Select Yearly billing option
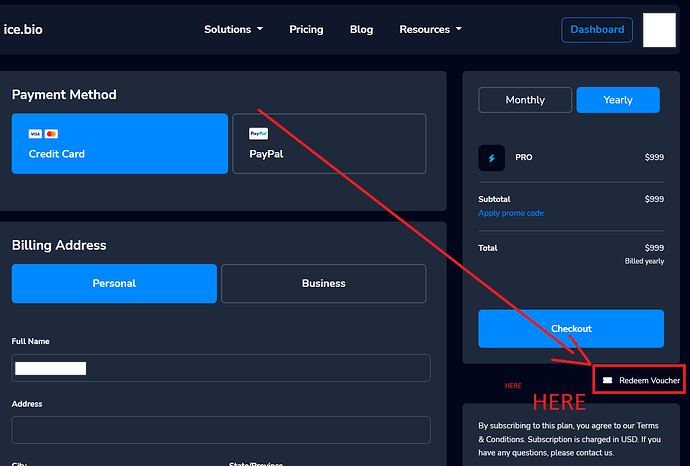Image resolution: width=690 pixels, height=466 pixels. [618, 100]
